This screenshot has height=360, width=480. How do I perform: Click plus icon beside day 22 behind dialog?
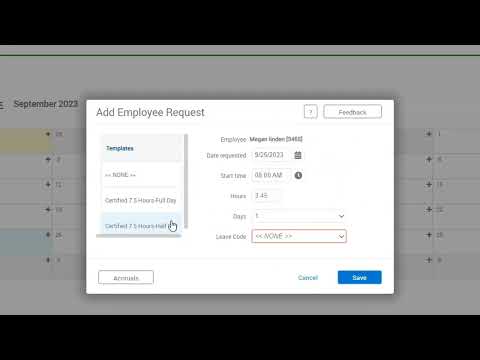pos(429,209)
